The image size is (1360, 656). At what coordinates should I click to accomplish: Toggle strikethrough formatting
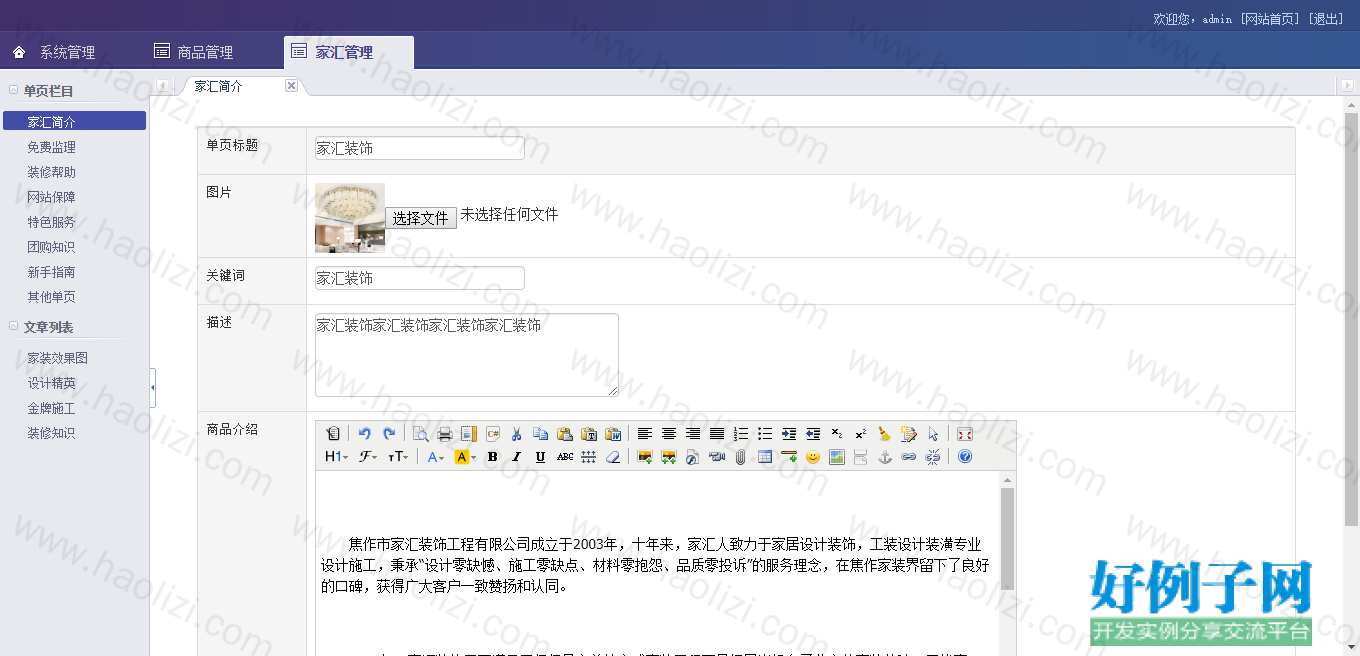coord(565,457)
